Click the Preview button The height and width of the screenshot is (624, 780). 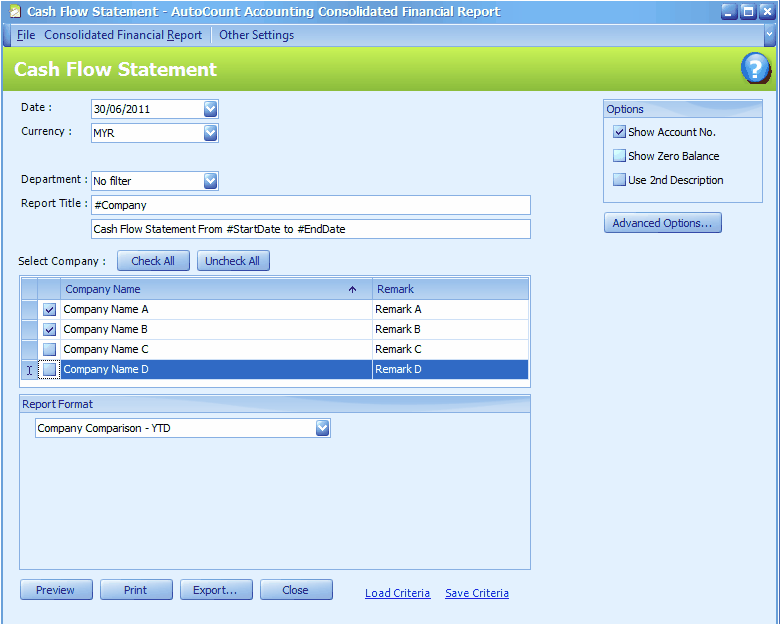(56, 590)
